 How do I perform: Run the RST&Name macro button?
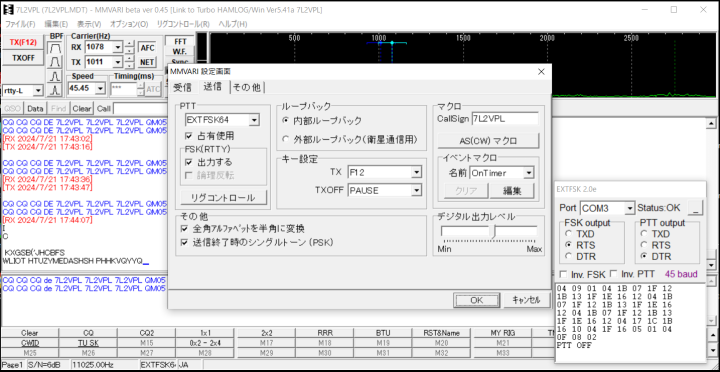(441, 333)
